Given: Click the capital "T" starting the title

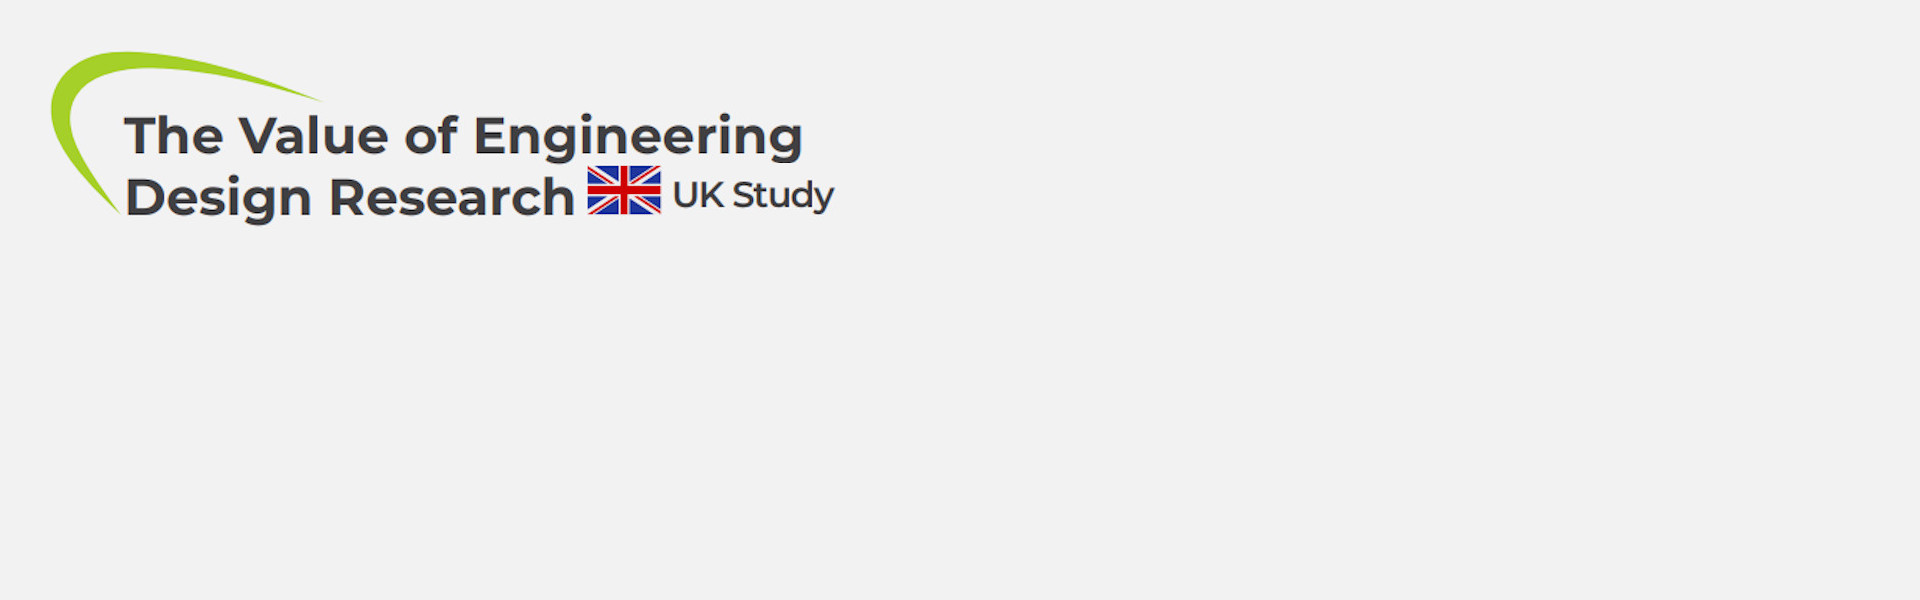Looking at the screenshot, I should click(x=143, y=136).
